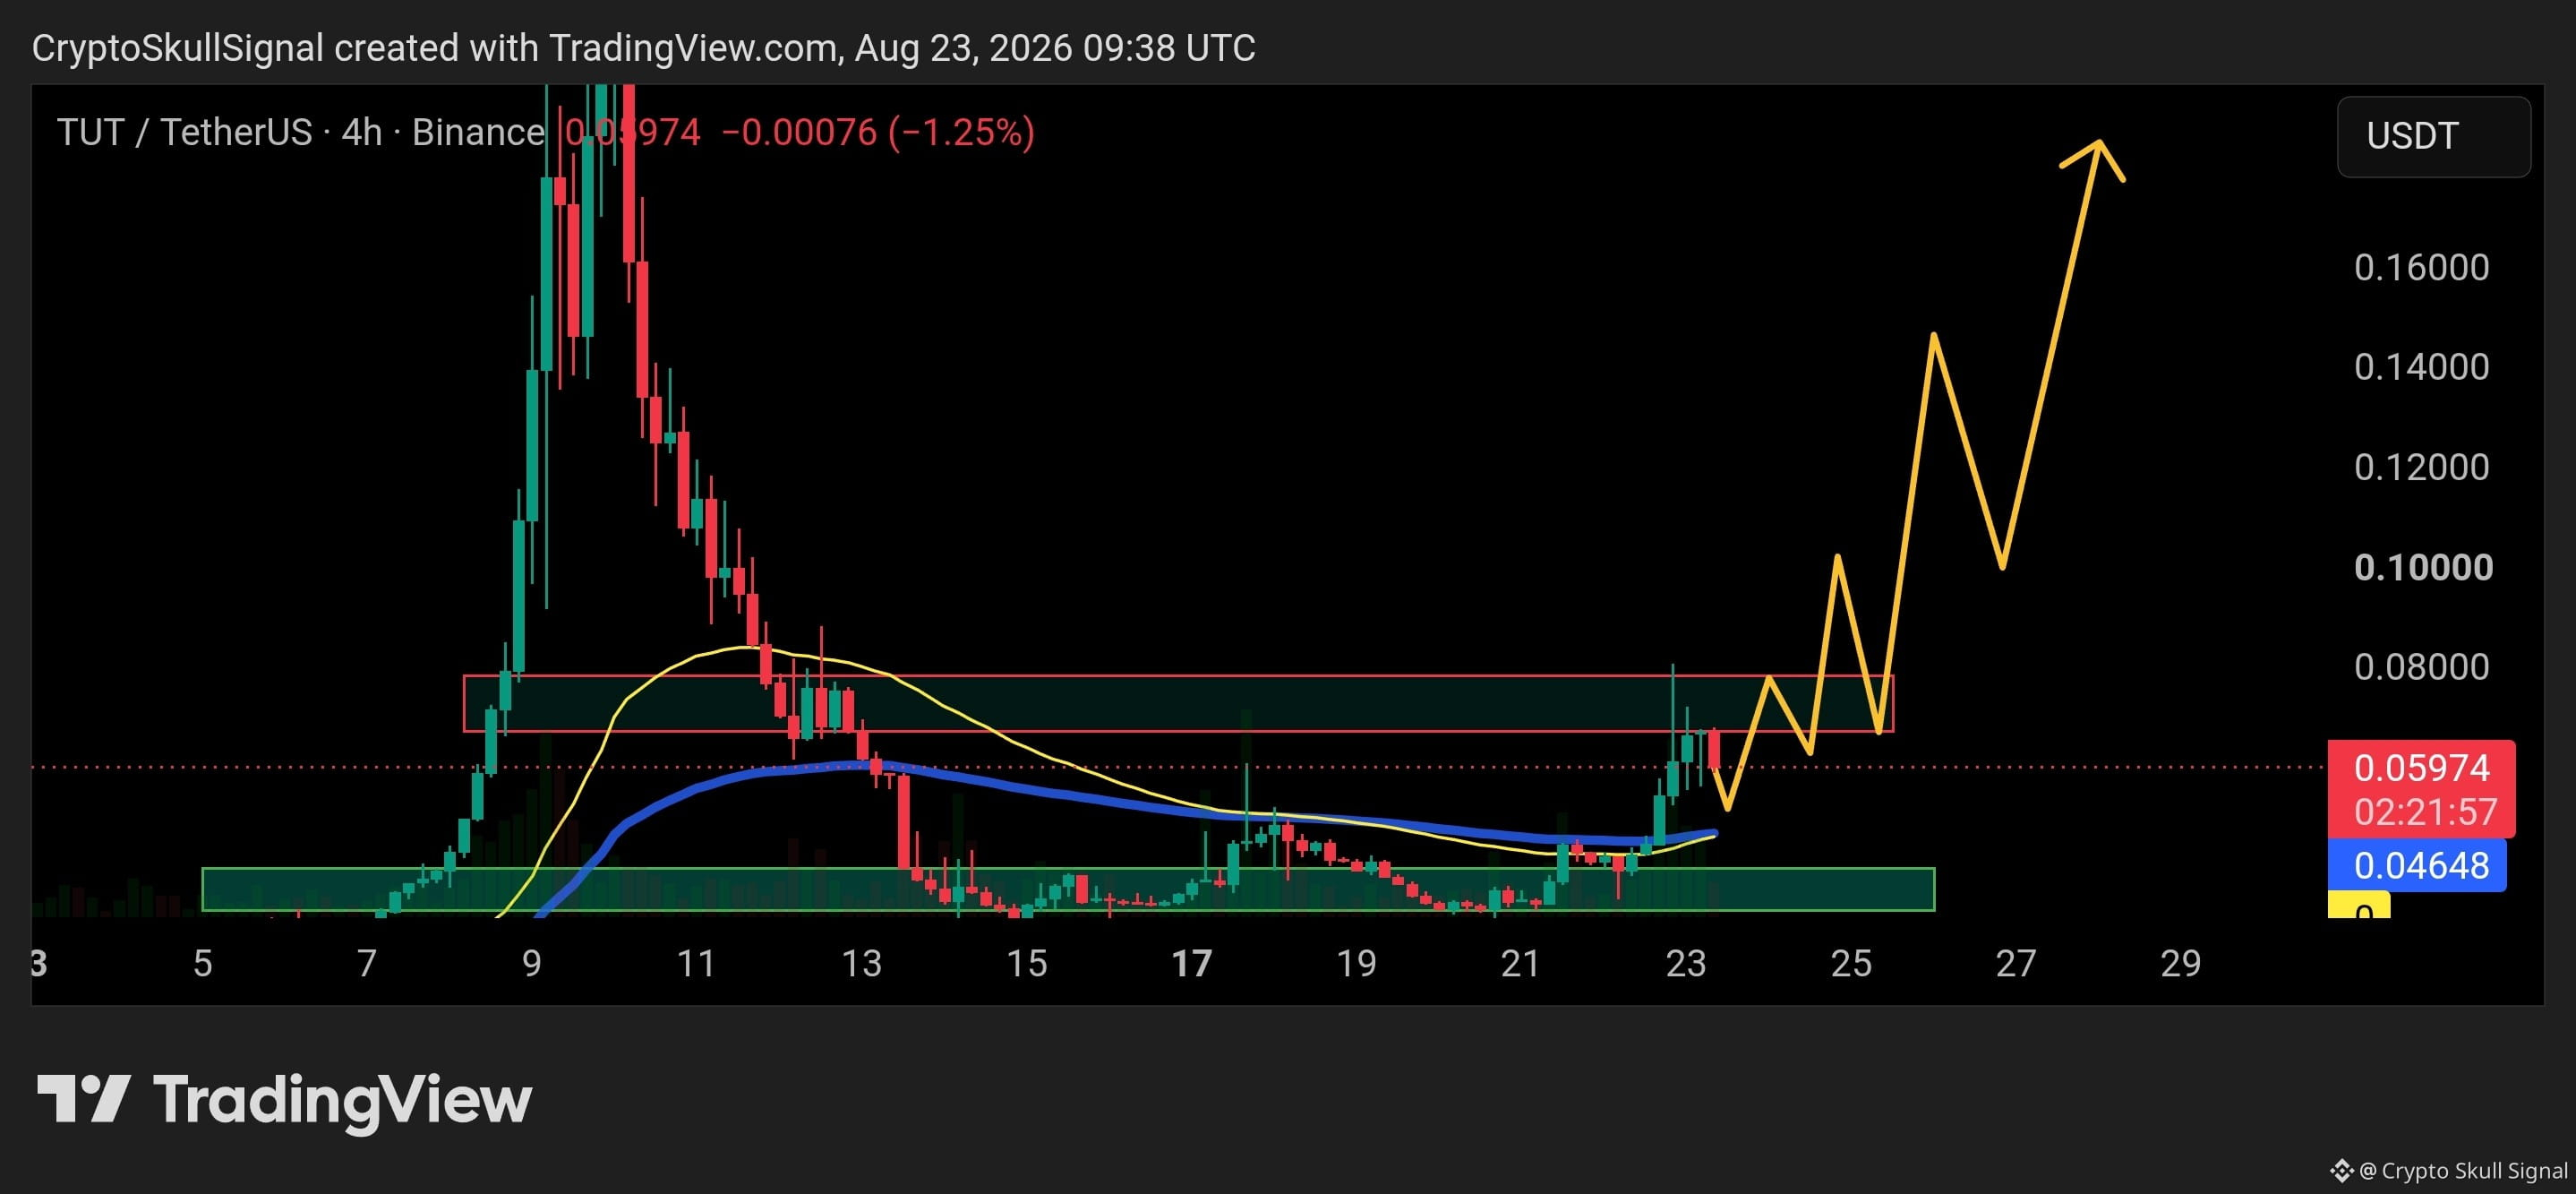Click the date label 5 on time axis
The width and height of the screenshot is (2576, 1194).
coord(203,963)
